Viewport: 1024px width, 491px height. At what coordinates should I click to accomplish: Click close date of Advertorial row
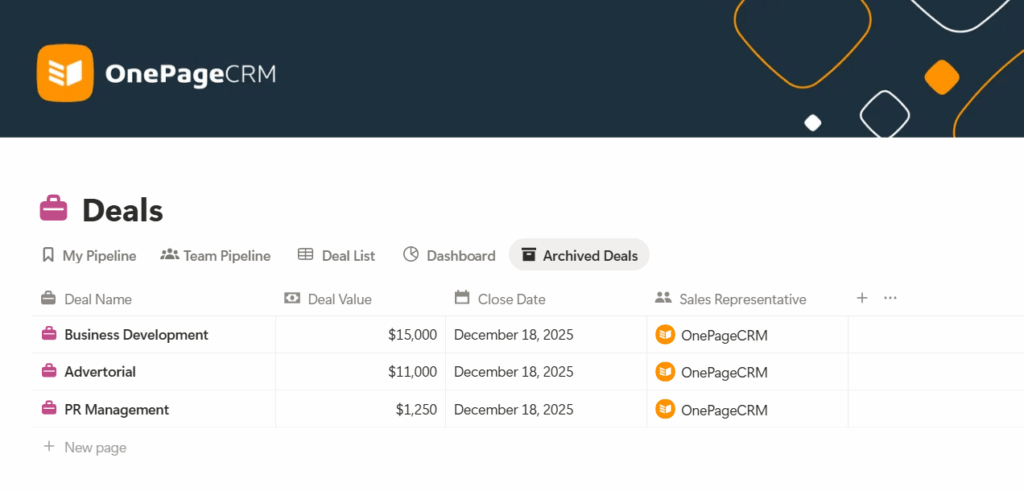(x=513, y=372)
